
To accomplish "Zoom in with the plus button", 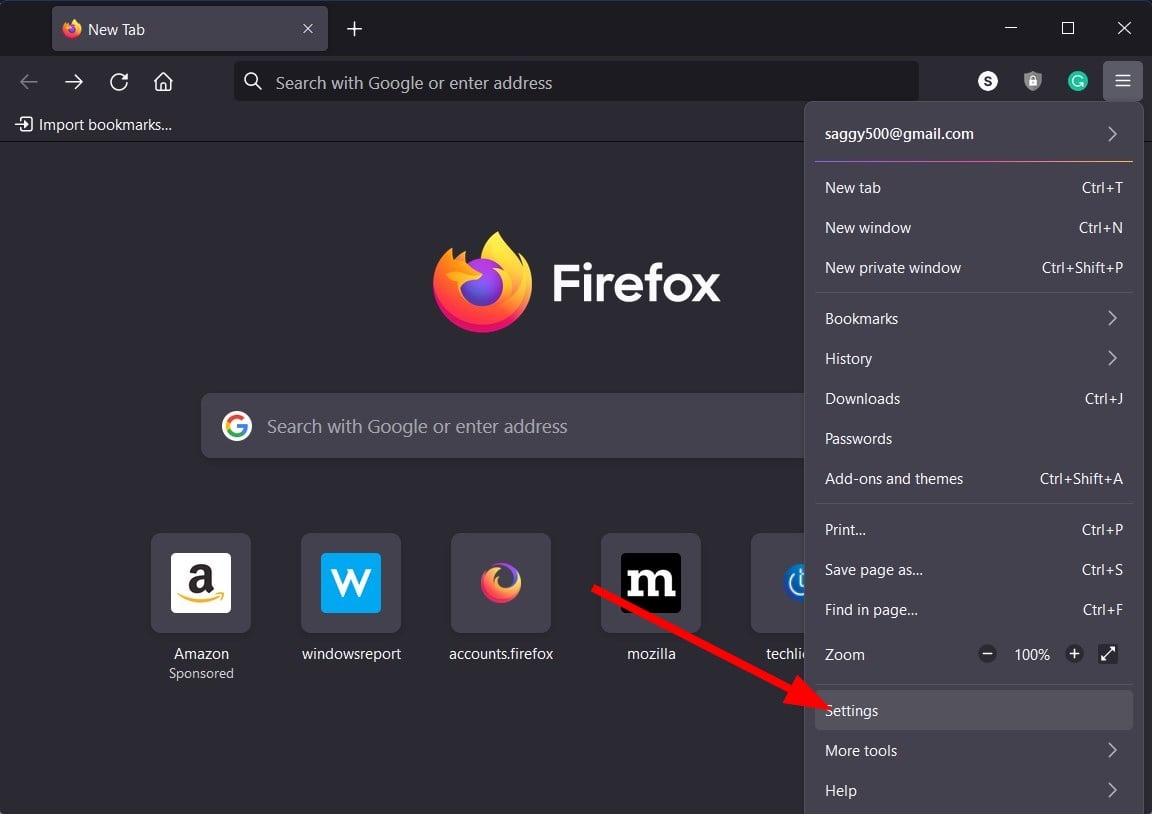I will pos(1074,654).
